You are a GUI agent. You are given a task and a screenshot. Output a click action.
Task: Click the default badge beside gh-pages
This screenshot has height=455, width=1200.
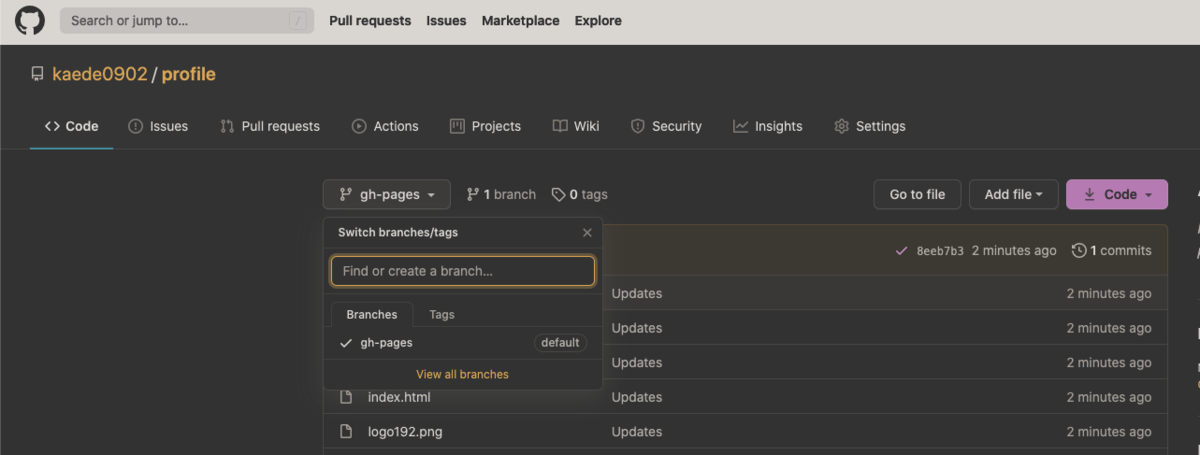tap(560, 342)
